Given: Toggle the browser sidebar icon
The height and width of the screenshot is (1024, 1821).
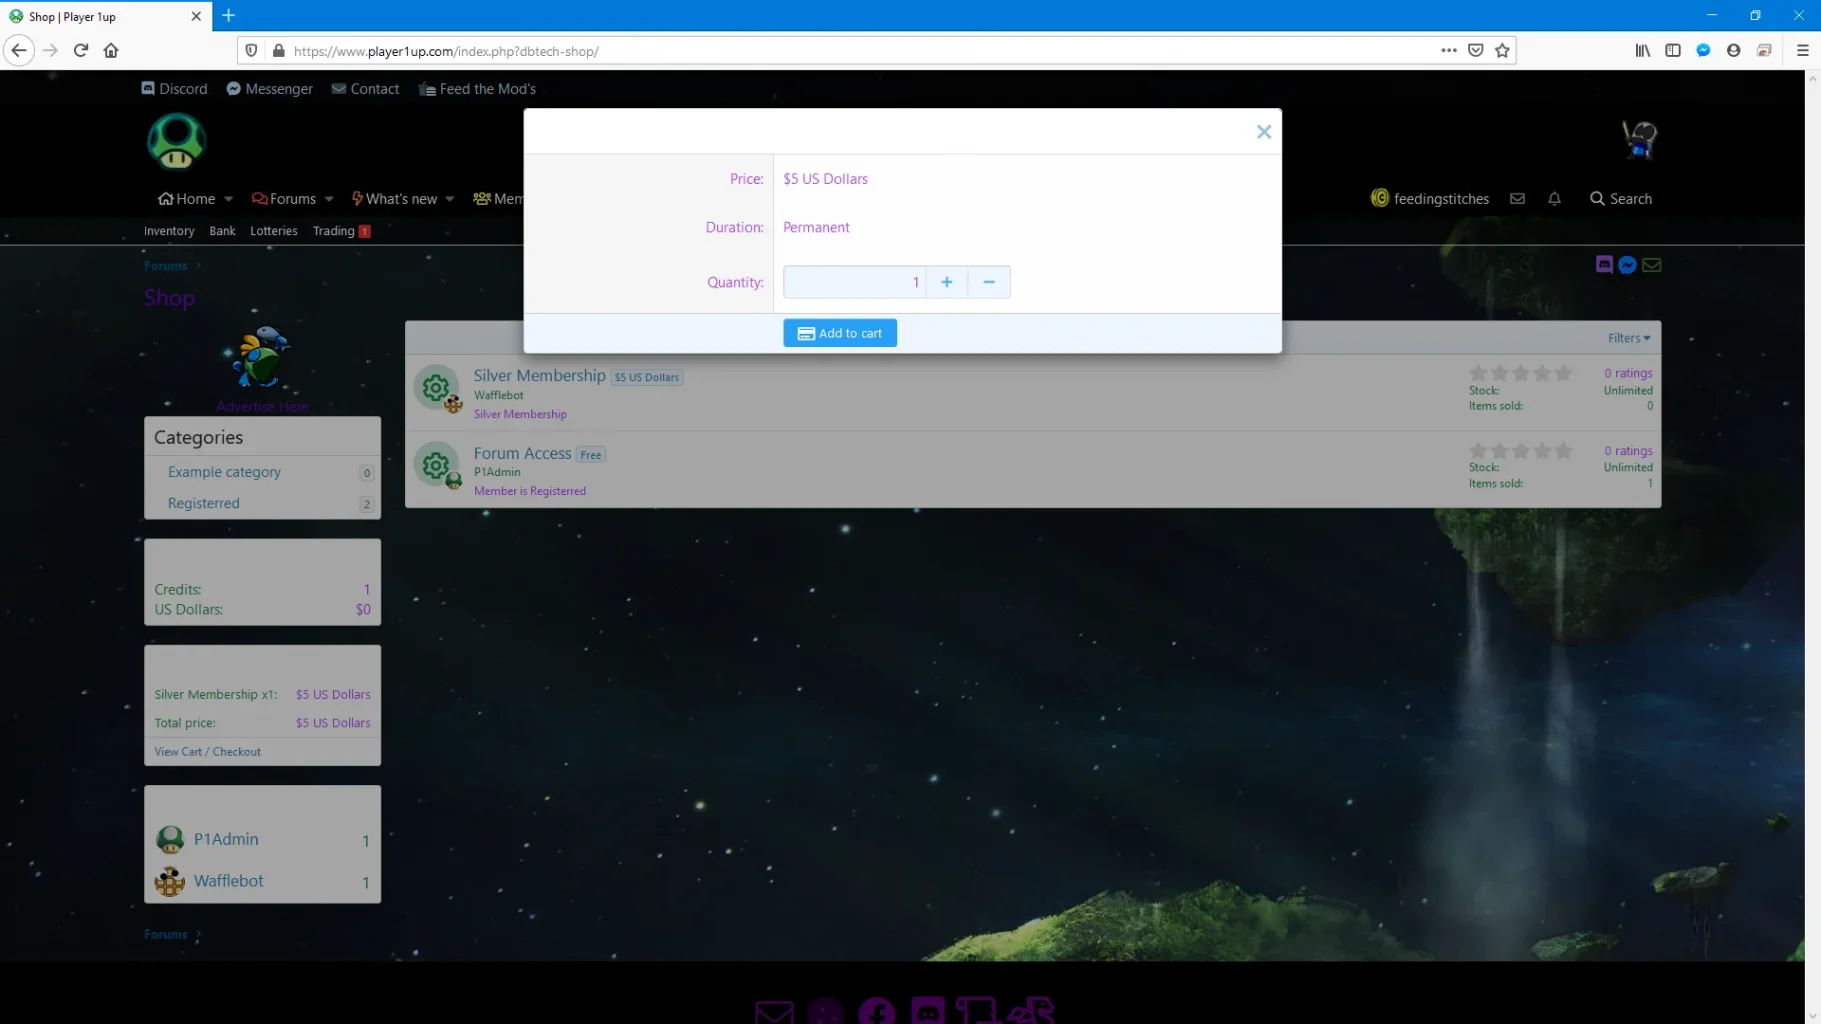Looking at the screenshot, I should [x=1672, y=50].
